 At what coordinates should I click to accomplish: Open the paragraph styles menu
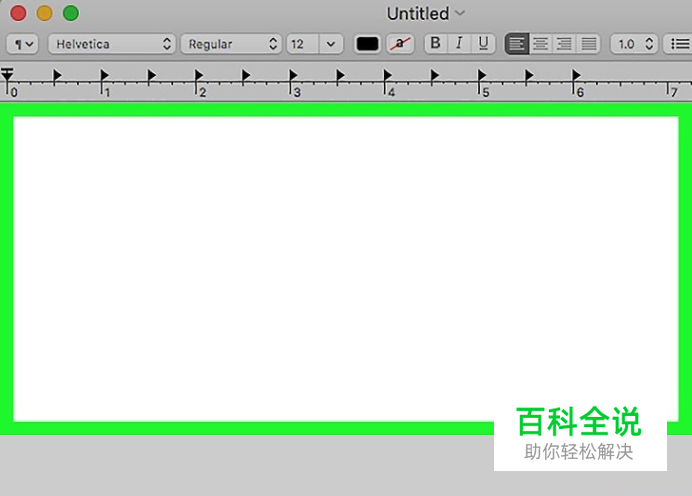point(23,44)
